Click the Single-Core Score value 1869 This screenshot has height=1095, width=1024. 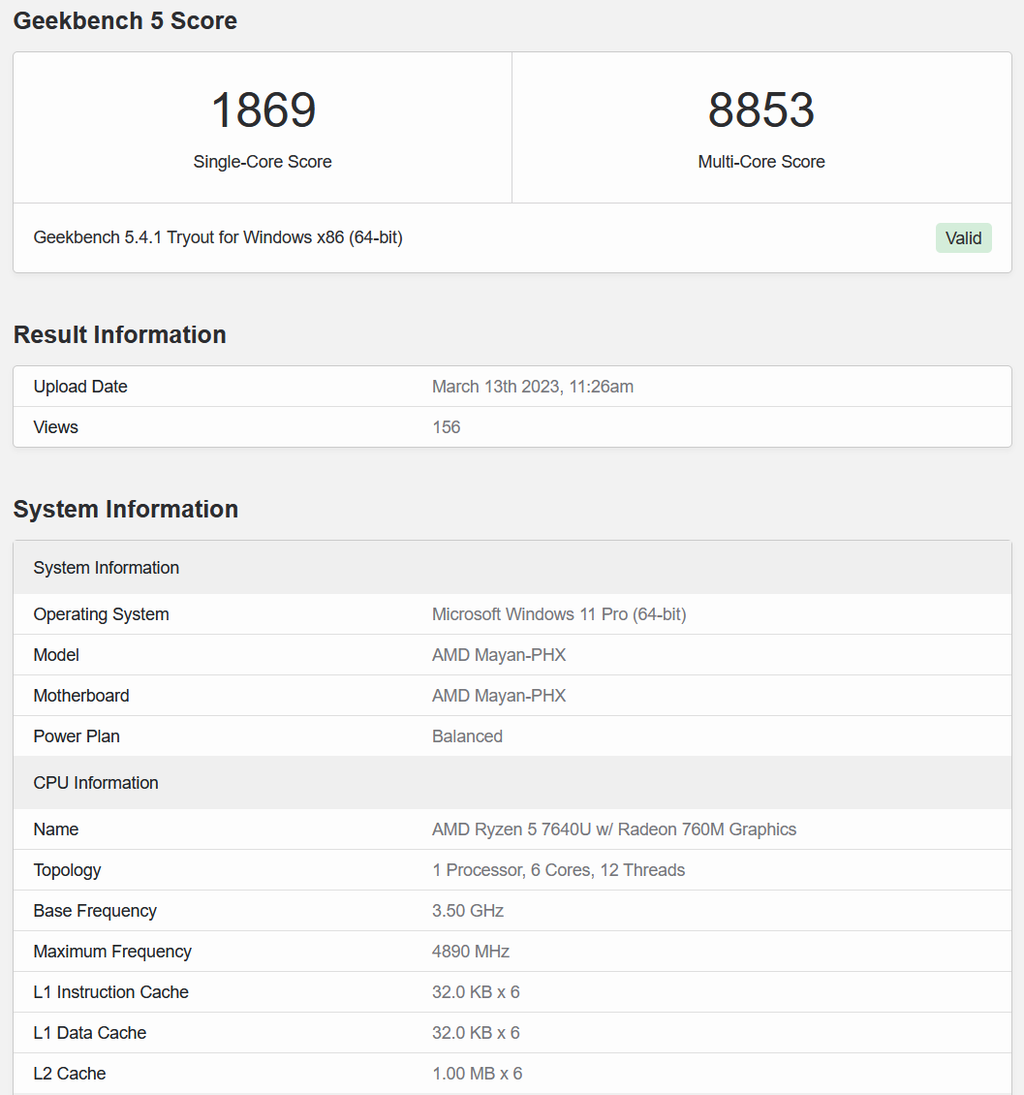[262, 110]
